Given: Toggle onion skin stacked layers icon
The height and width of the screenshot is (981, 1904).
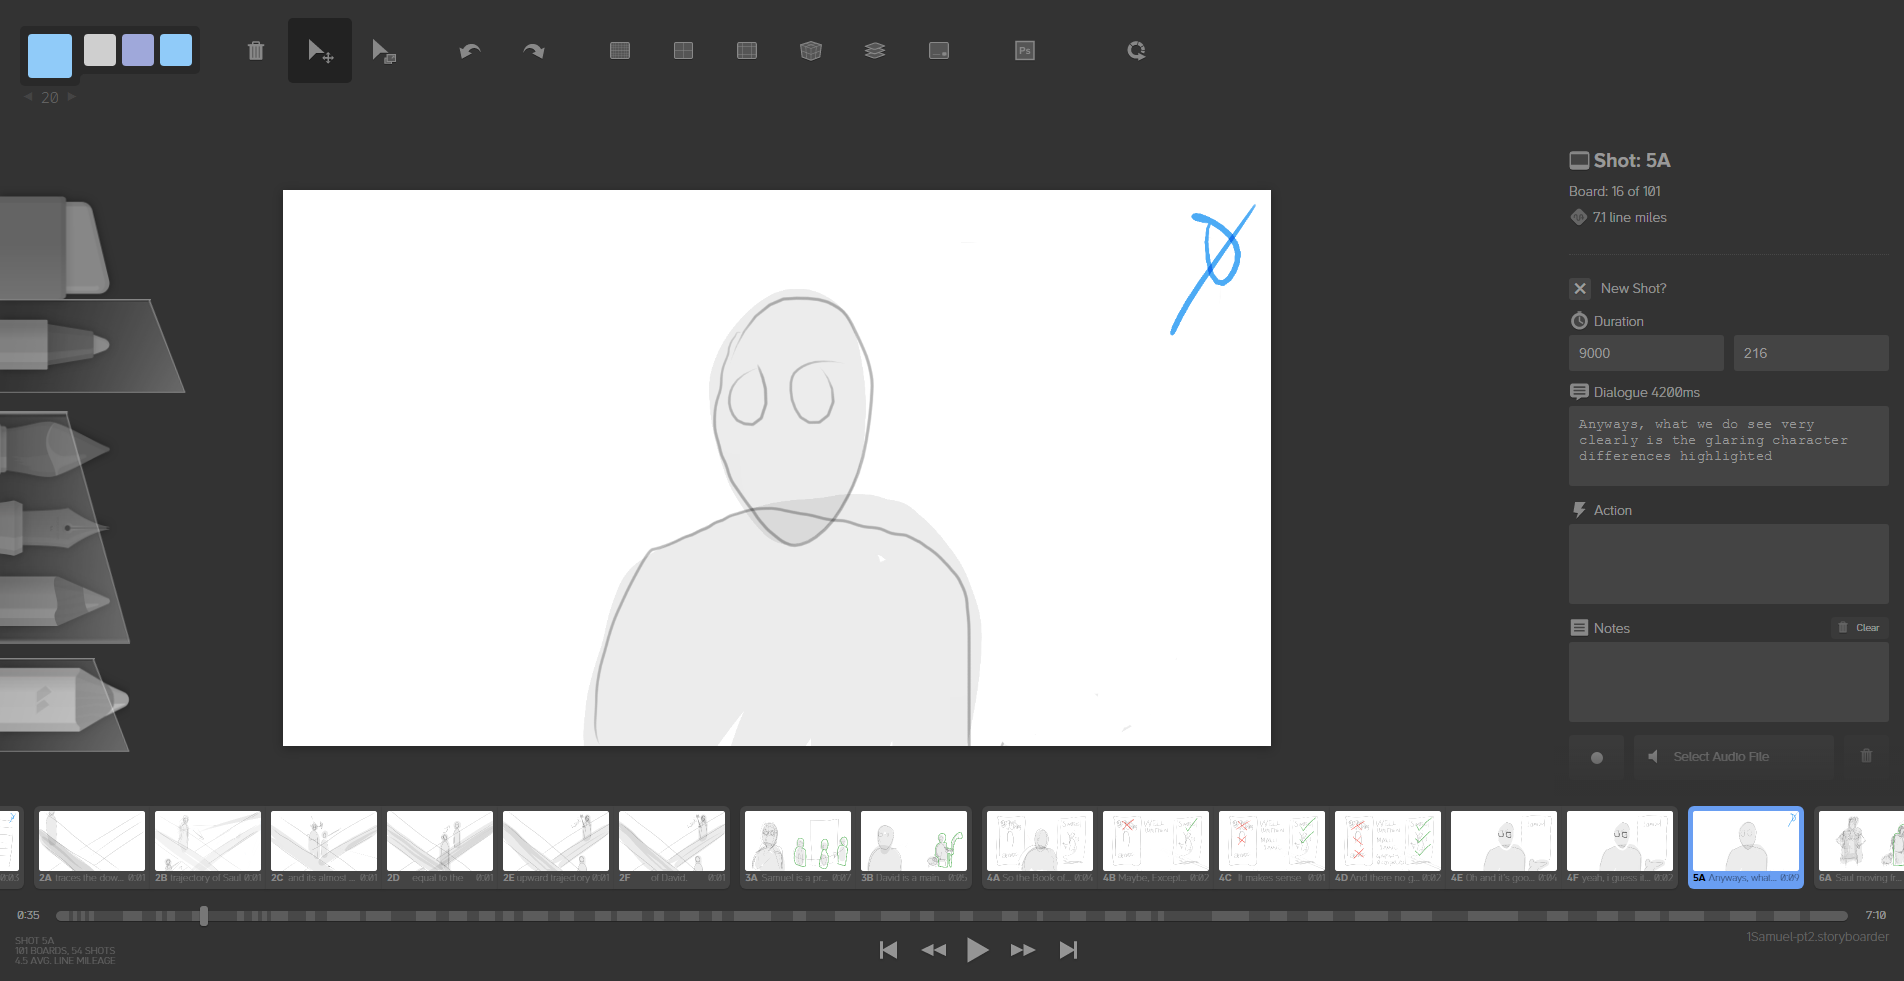Looking at the screenshot, I should 875,51.
